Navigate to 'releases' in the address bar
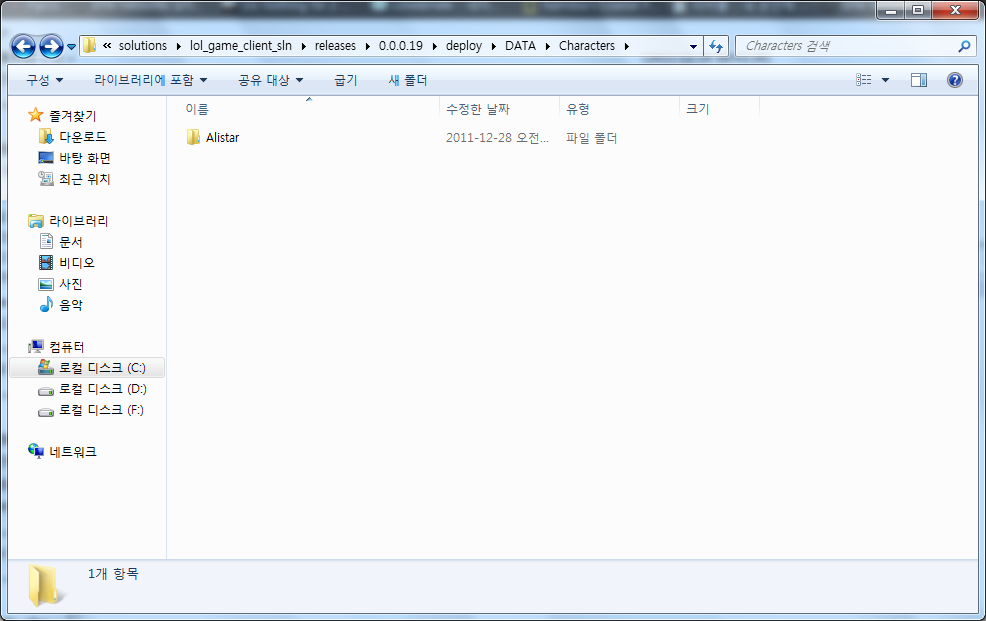 coord(335,45)
